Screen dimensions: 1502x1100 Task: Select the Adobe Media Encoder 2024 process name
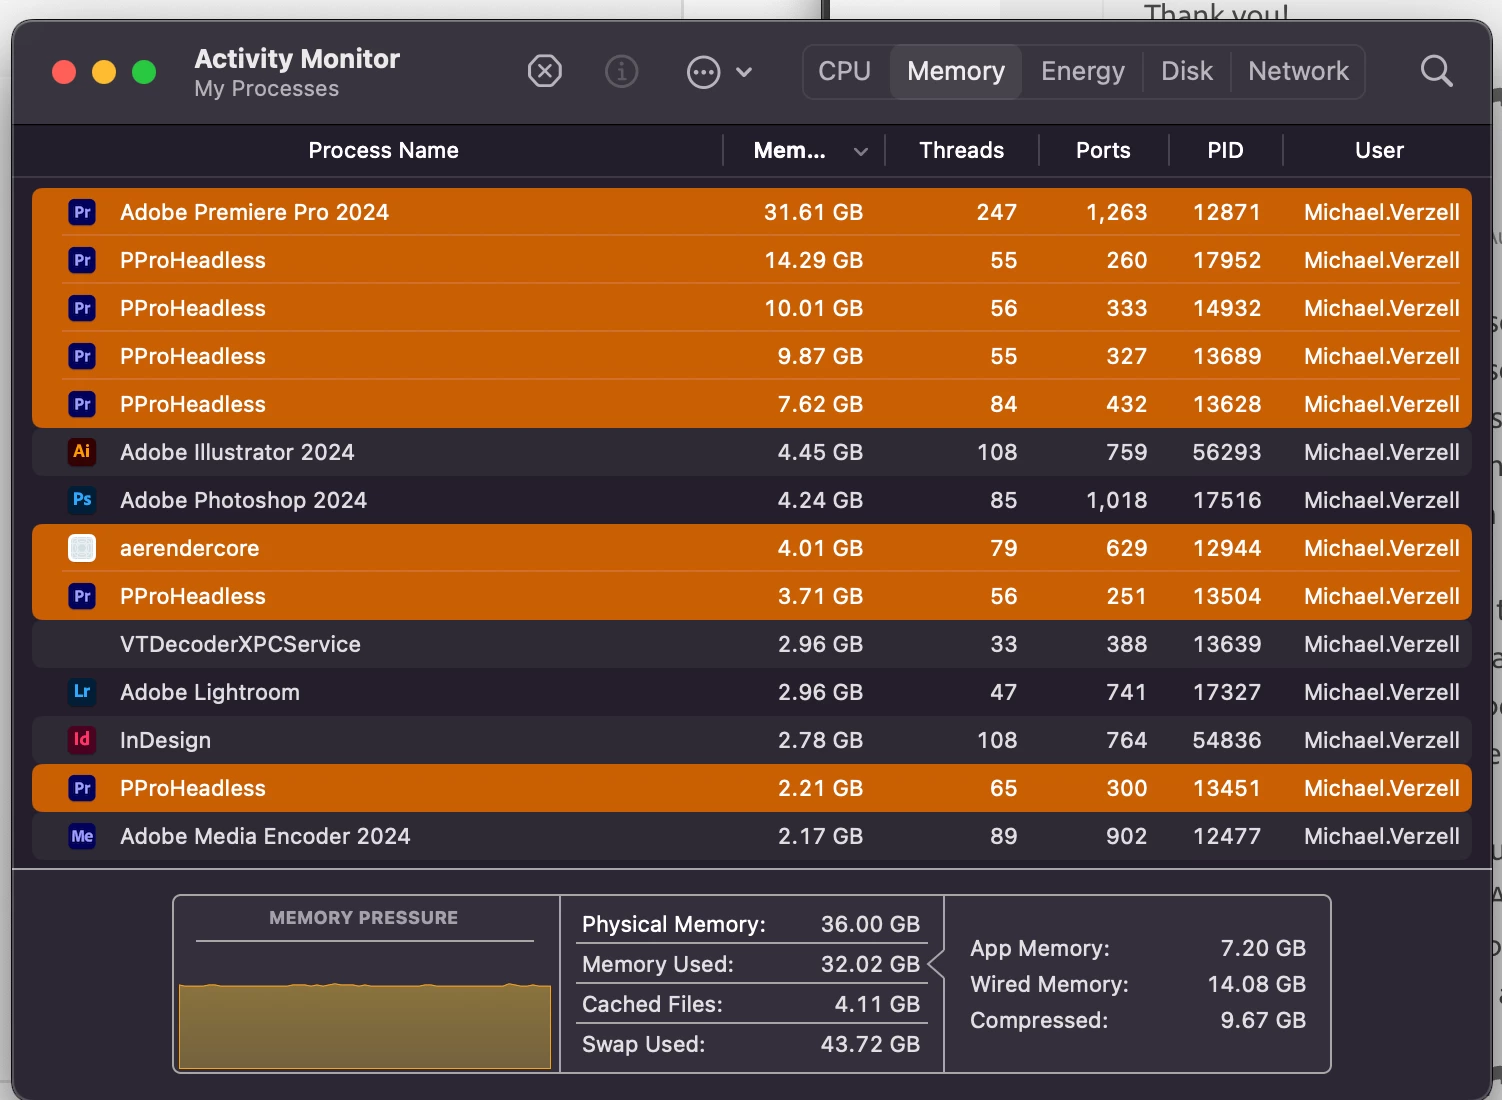[265, 836]
